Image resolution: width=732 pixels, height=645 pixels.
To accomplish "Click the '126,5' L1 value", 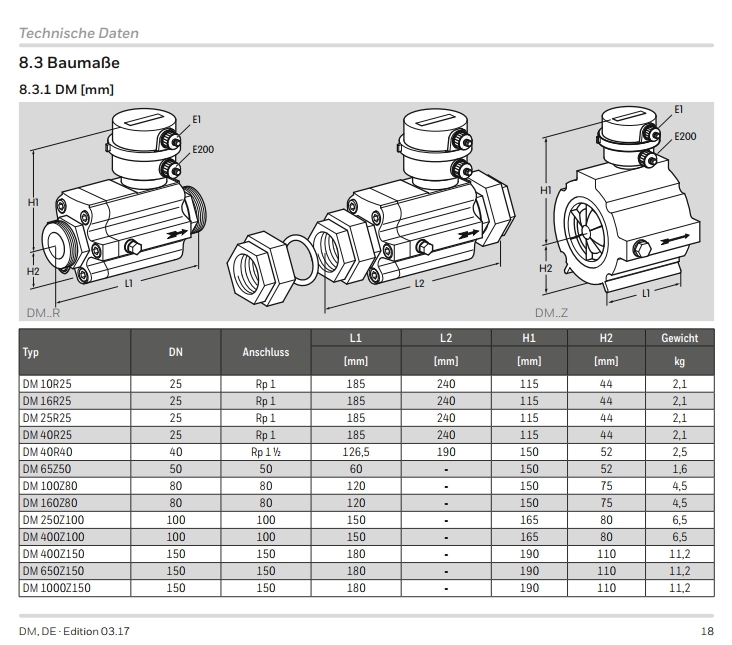I will 356,452.
